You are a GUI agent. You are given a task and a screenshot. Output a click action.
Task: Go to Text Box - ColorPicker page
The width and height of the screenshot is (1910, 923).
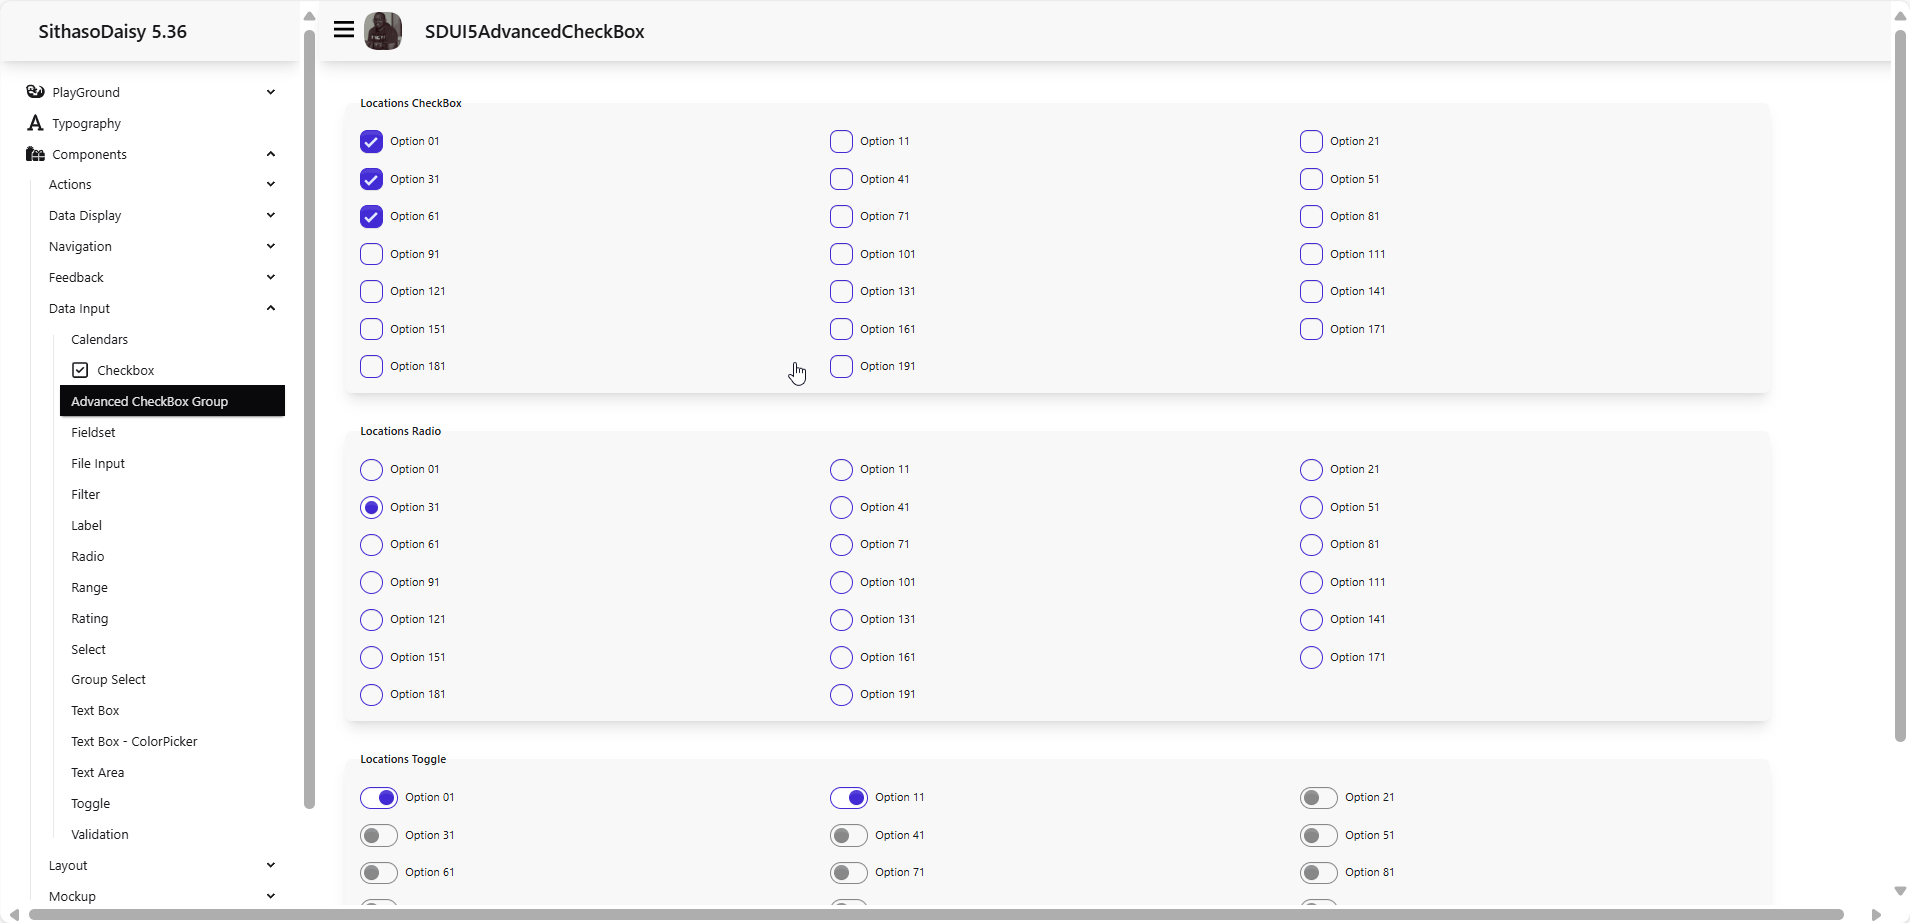point(134,741)
